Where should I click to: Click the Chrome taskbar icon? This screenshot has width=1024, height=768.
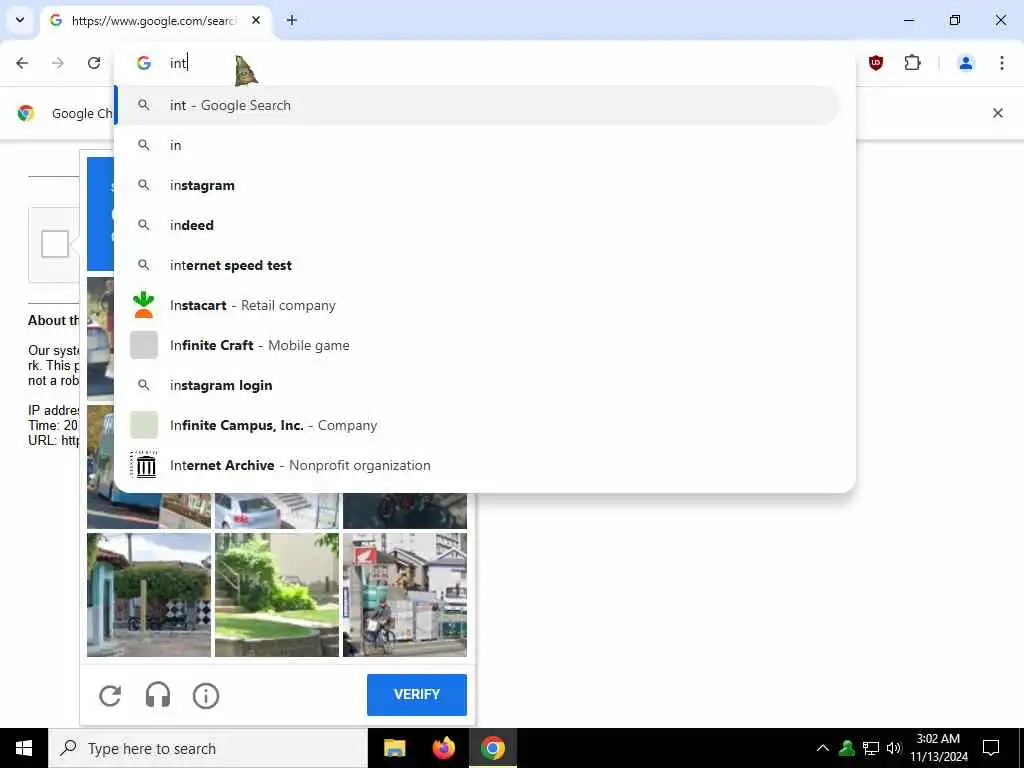pos(493,748)
